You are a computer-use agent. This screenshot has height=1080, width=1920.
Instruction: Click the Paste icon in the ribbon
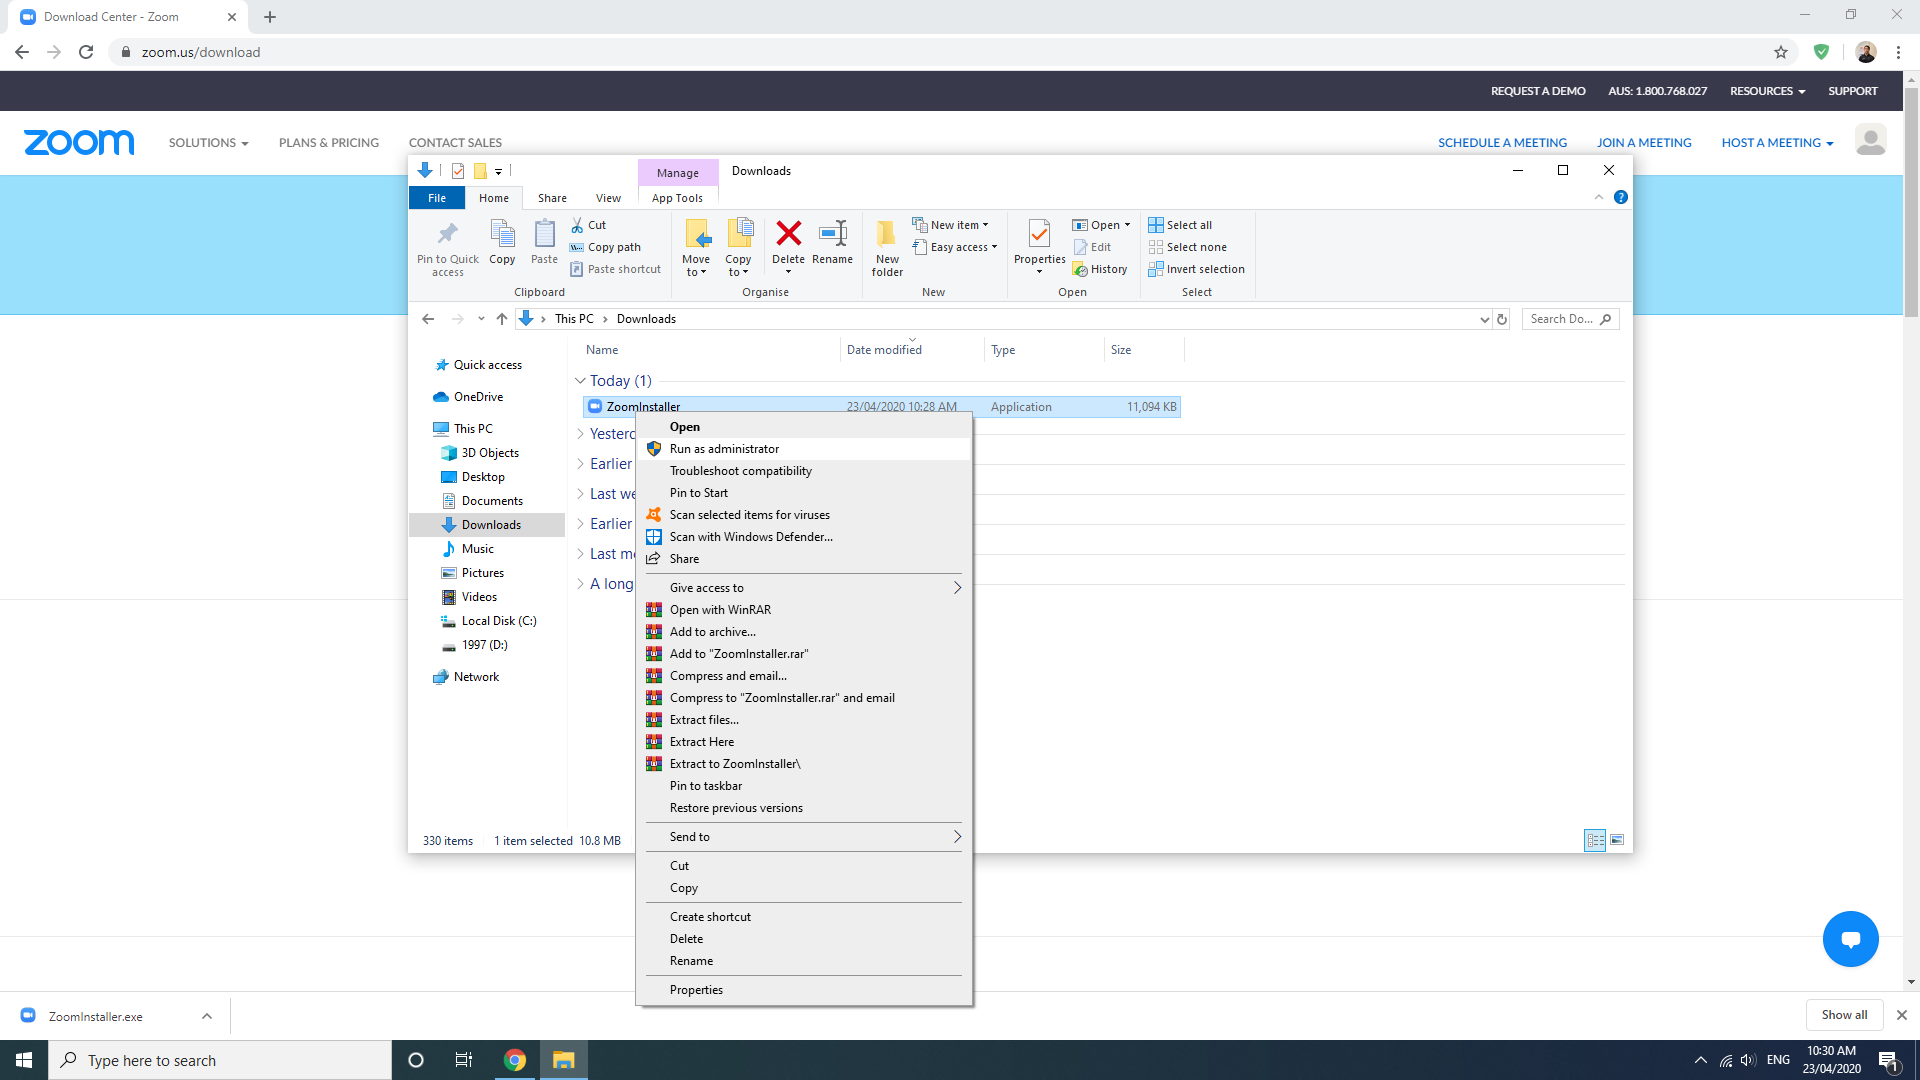pos(544,234)
